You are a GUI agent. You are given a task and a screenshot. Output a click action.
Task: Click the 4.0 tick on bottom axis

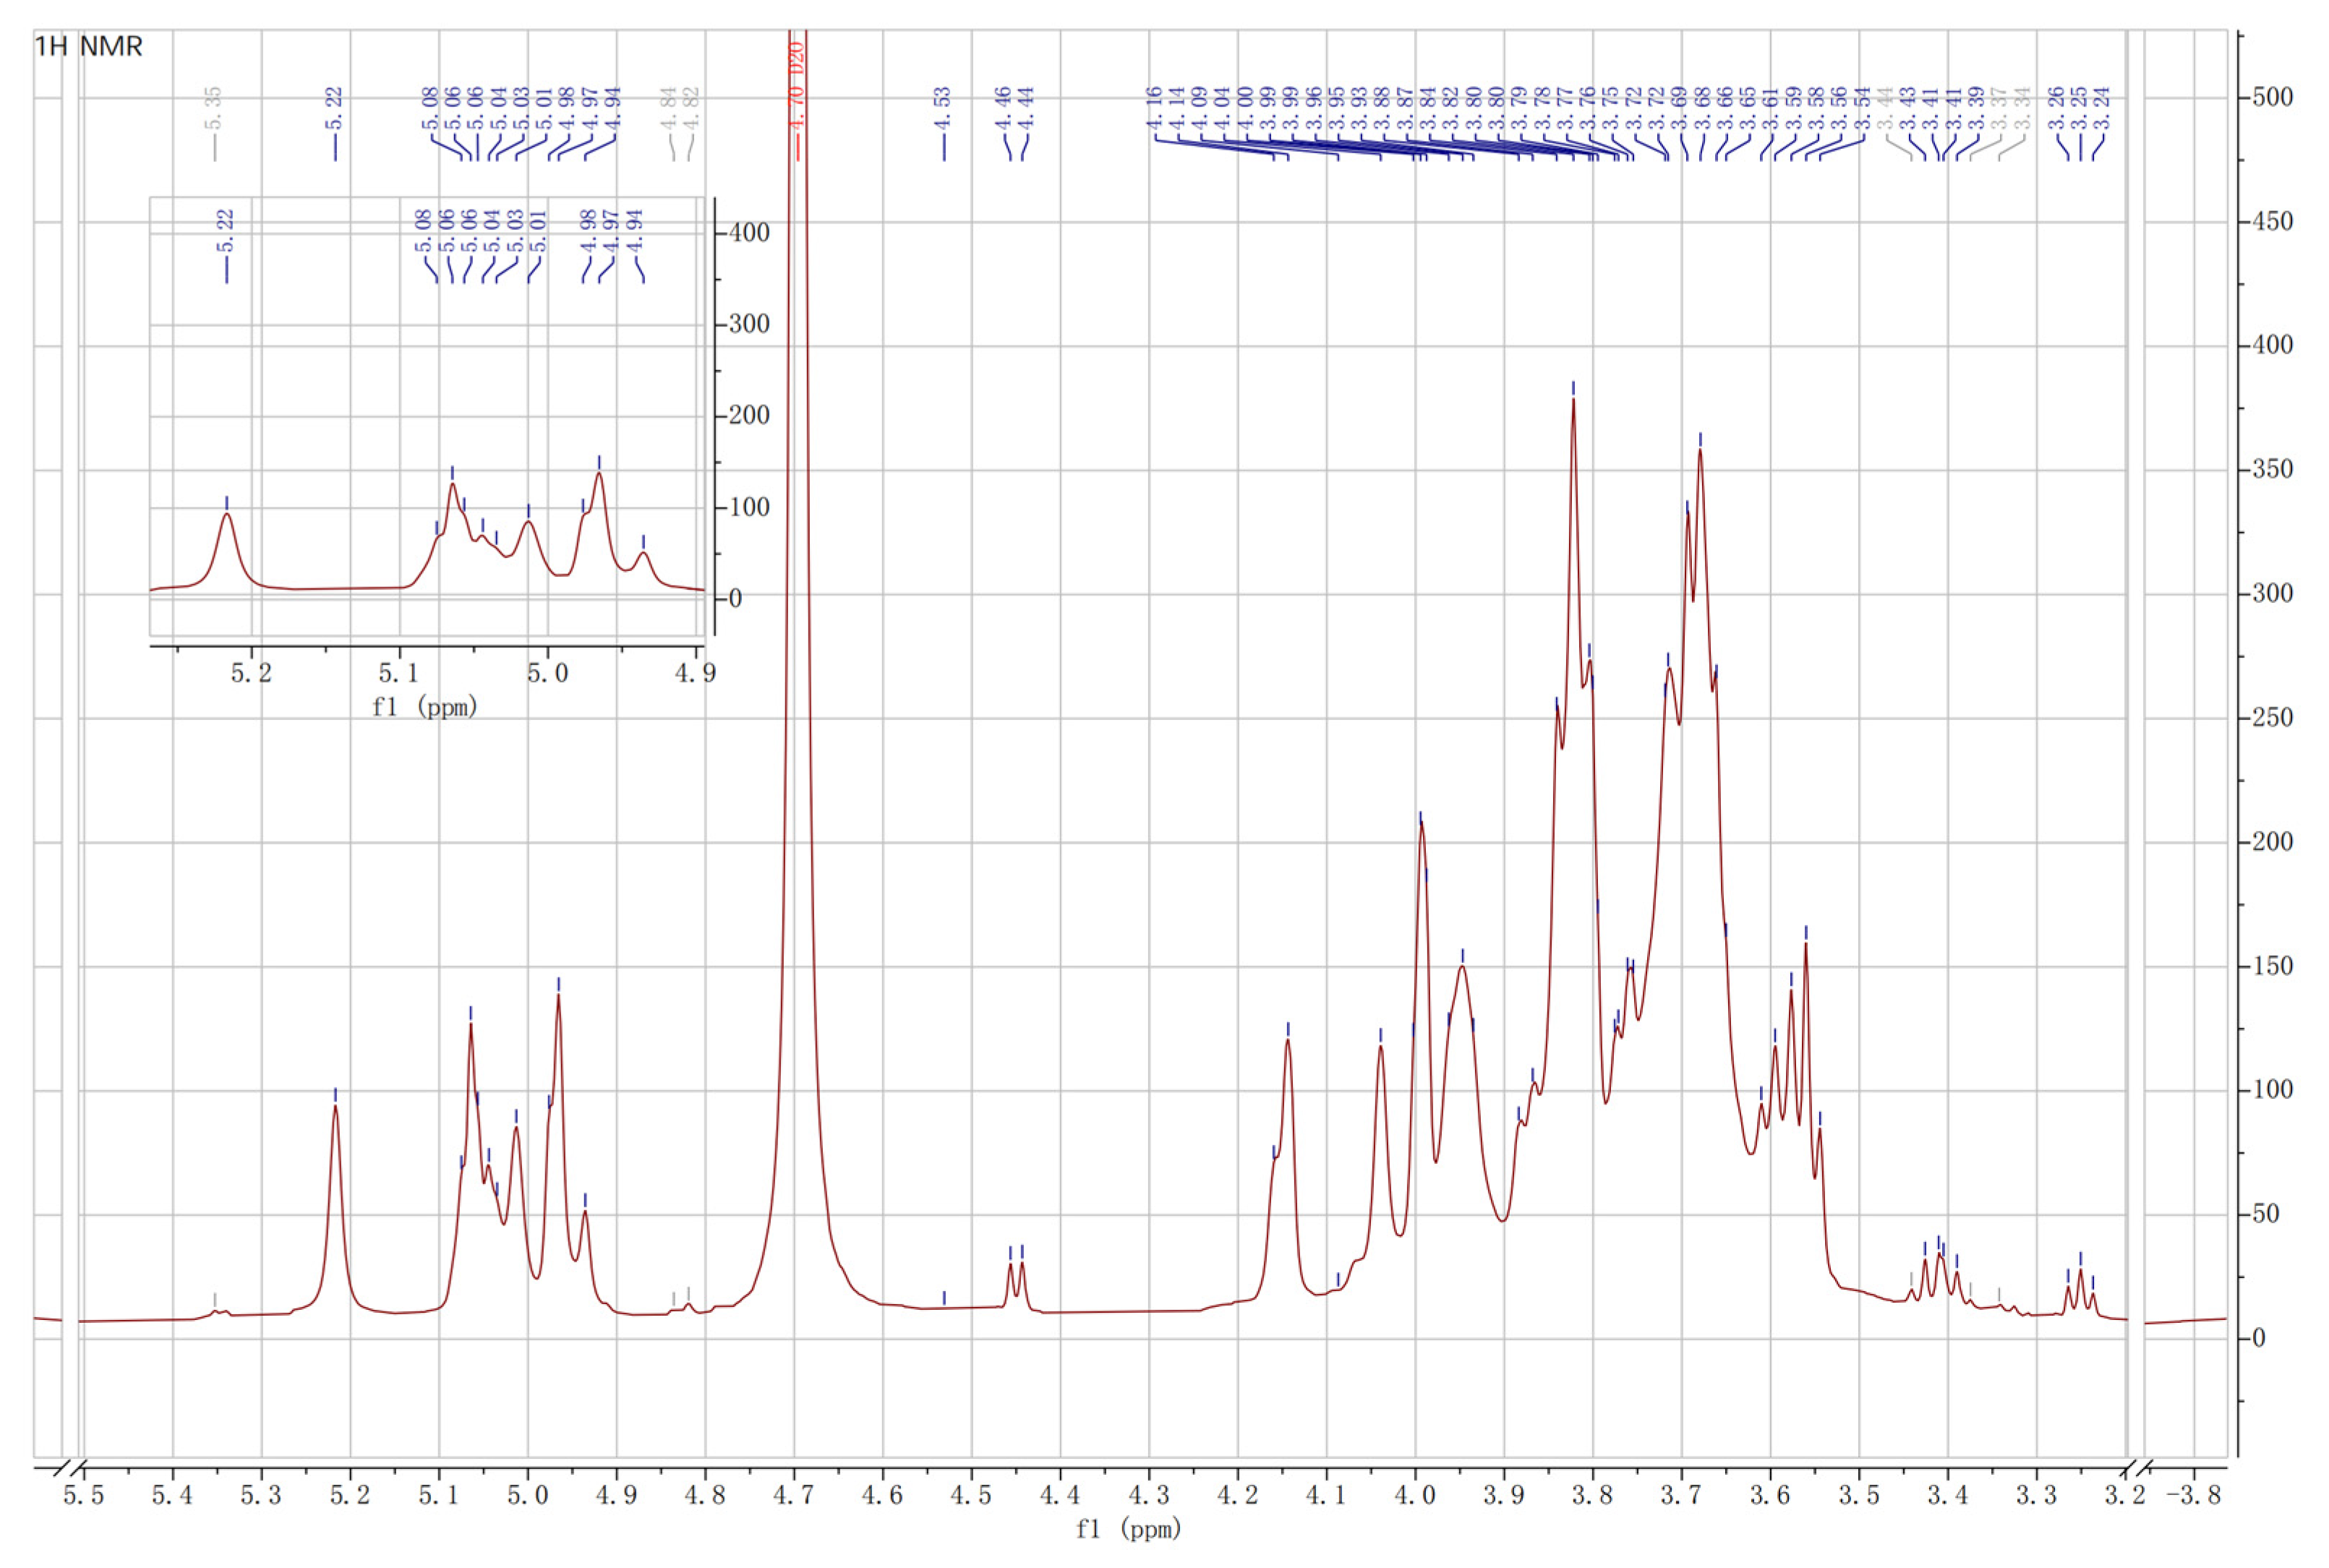[1415, 1497]
